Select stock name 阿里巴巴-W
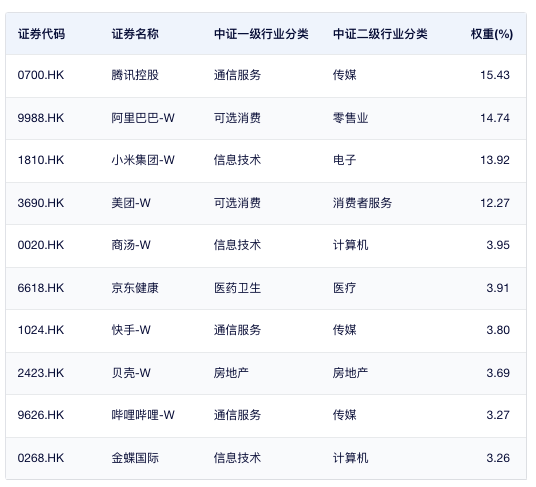 click(143, 118)
